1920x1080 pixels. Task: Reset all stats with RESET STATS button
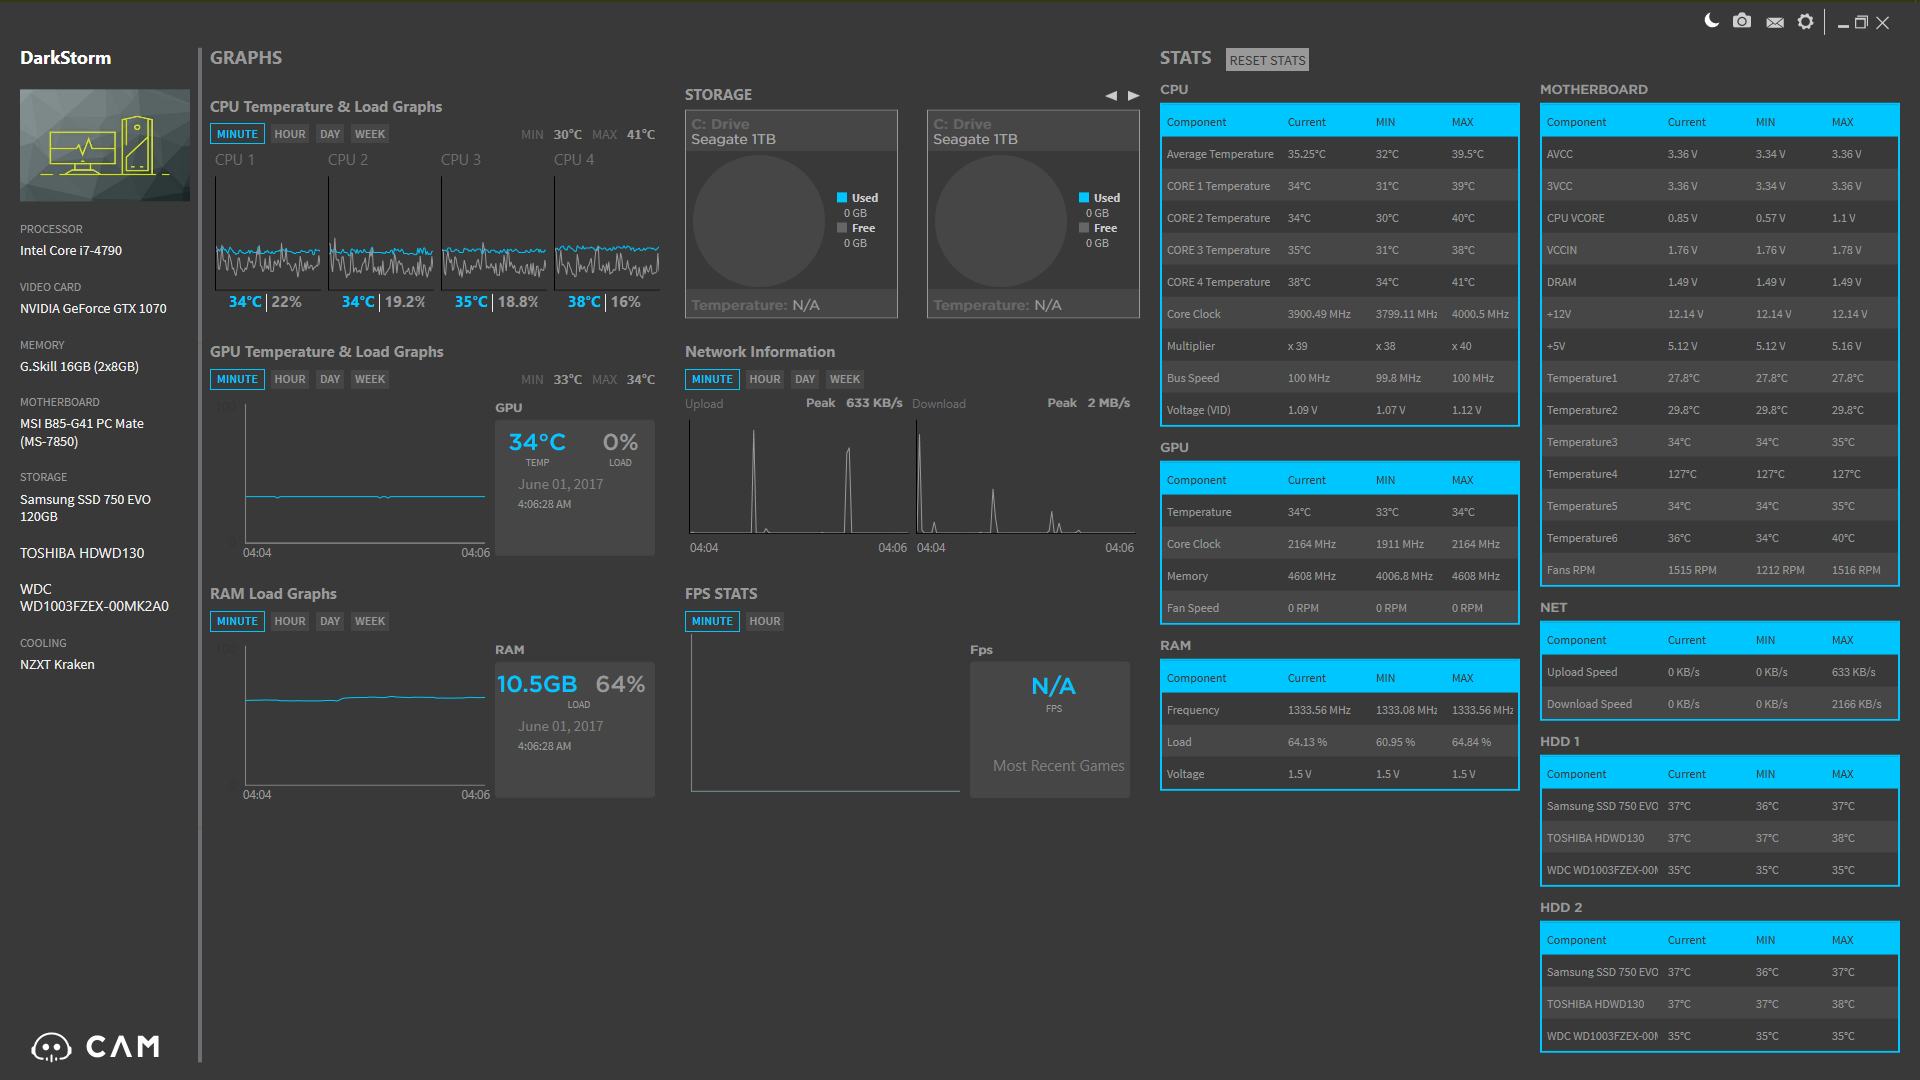tap(1267, 60)
